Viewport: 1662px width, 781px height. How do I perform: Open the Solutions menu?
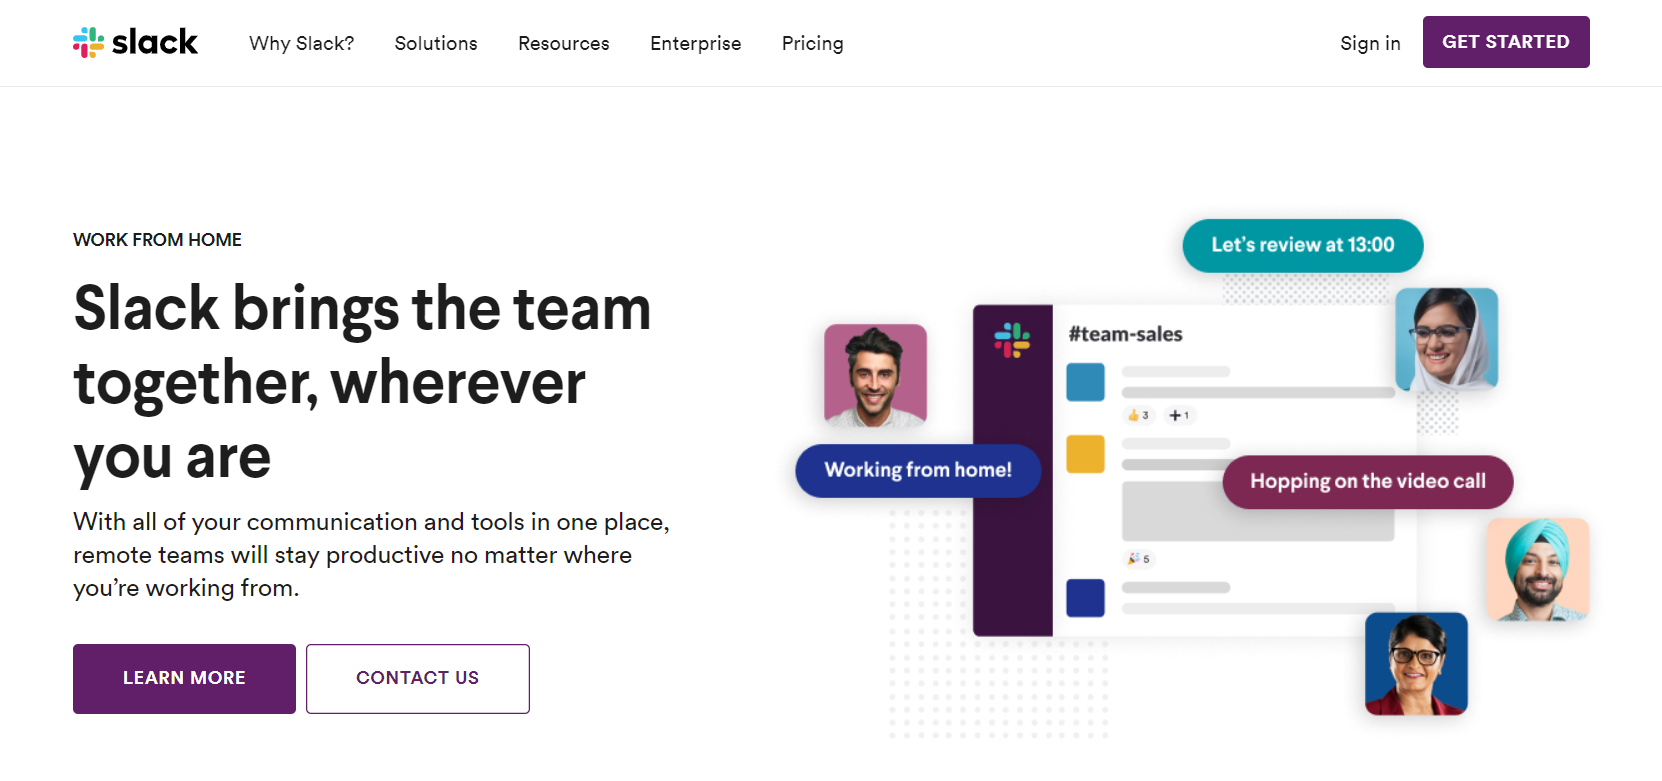point(436,43)
